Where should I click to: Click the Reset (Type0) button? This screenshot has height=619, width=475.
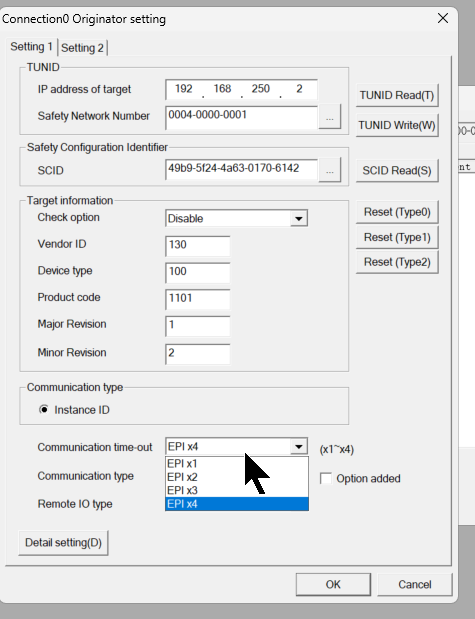tap(397, 212)
